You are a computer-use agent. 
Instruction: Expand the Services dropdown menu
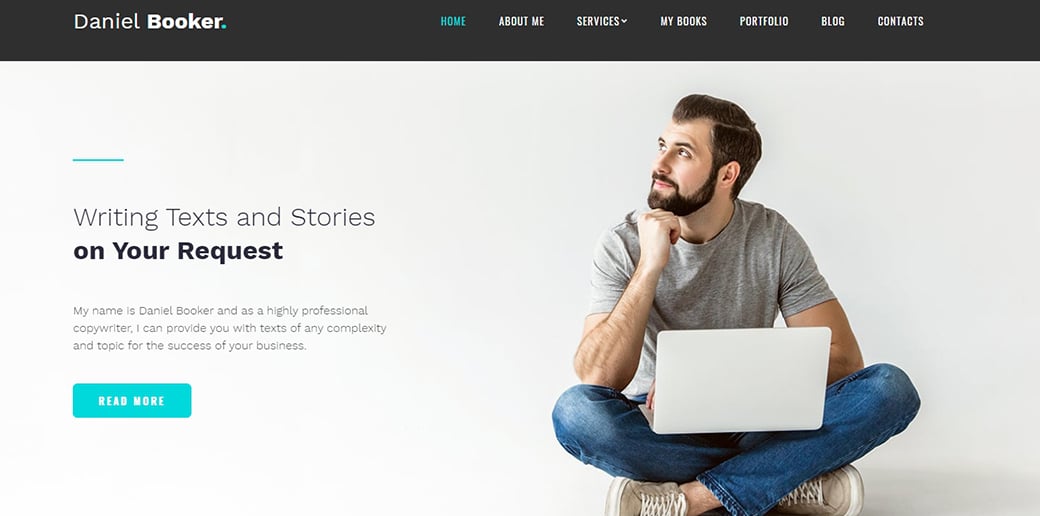[x=602, y=21]
